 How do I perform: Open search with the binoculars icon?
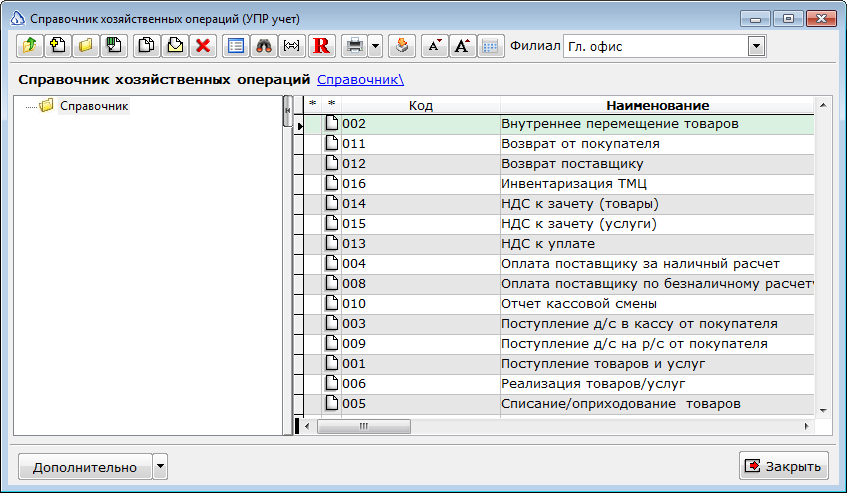coord(264,46)
